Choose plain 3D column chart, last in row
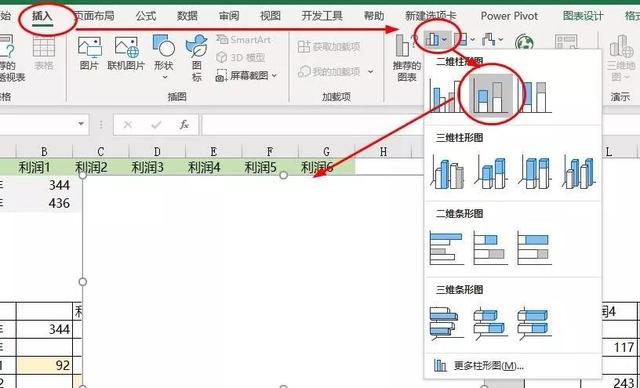640x388 pixels. click(578, 173)
